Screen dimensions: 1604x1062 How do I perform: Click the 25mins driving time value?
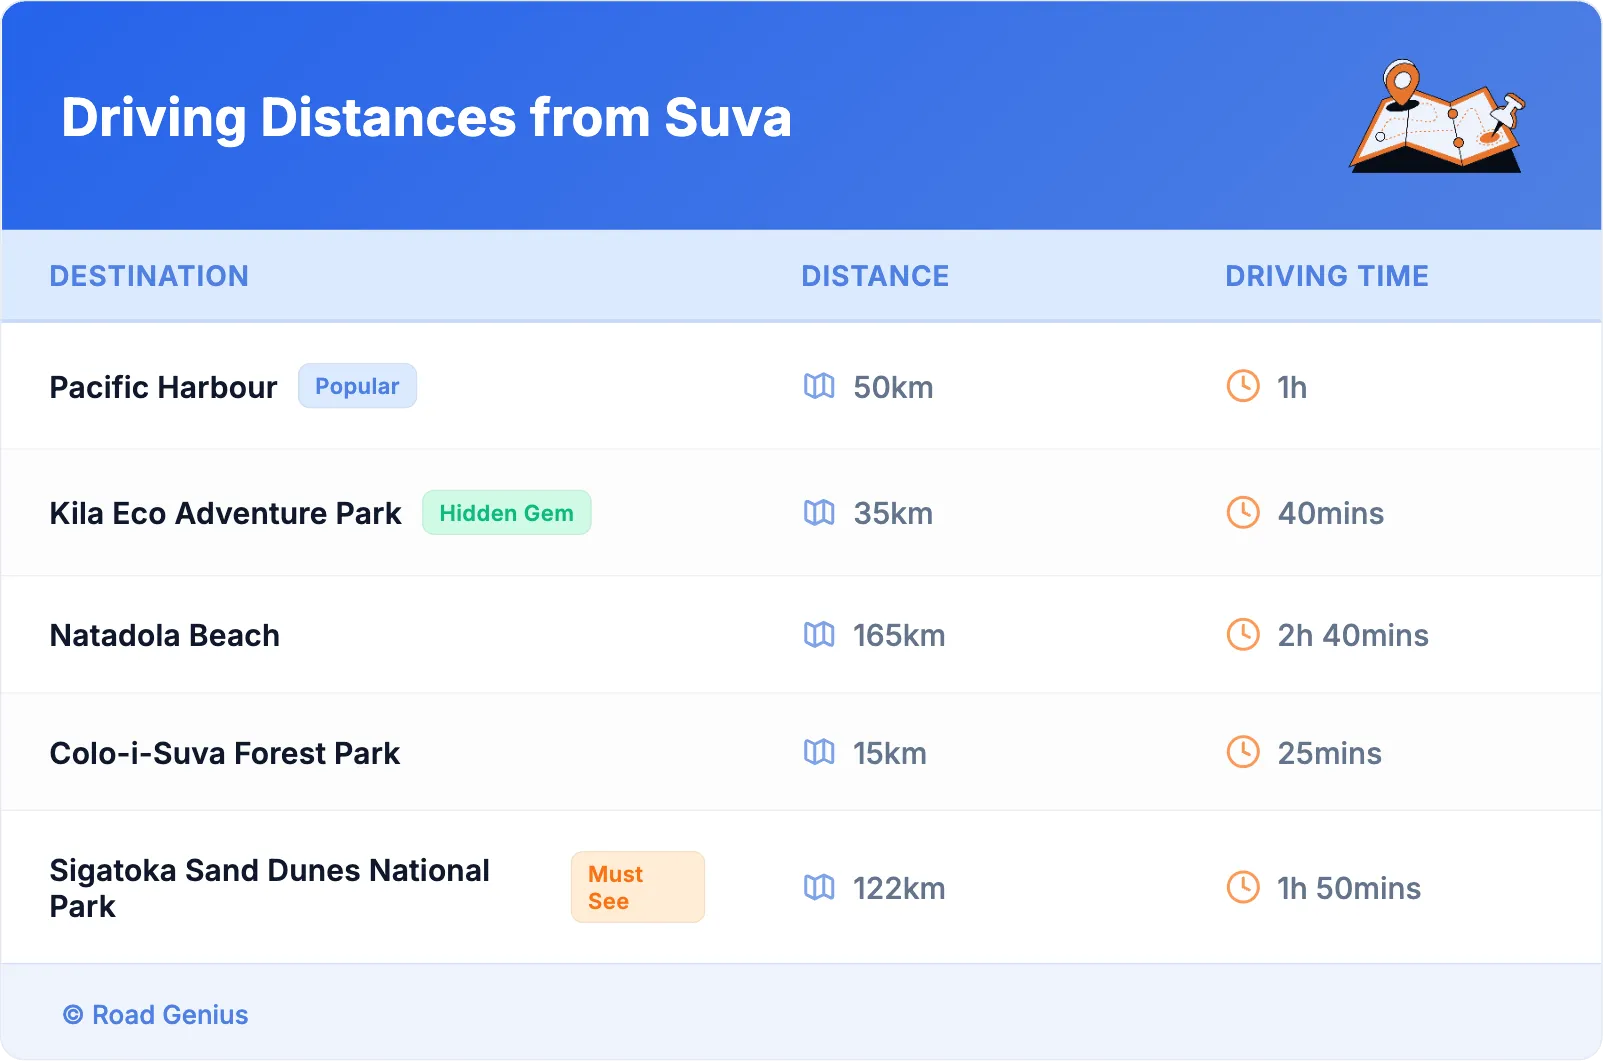(1329, 753)
